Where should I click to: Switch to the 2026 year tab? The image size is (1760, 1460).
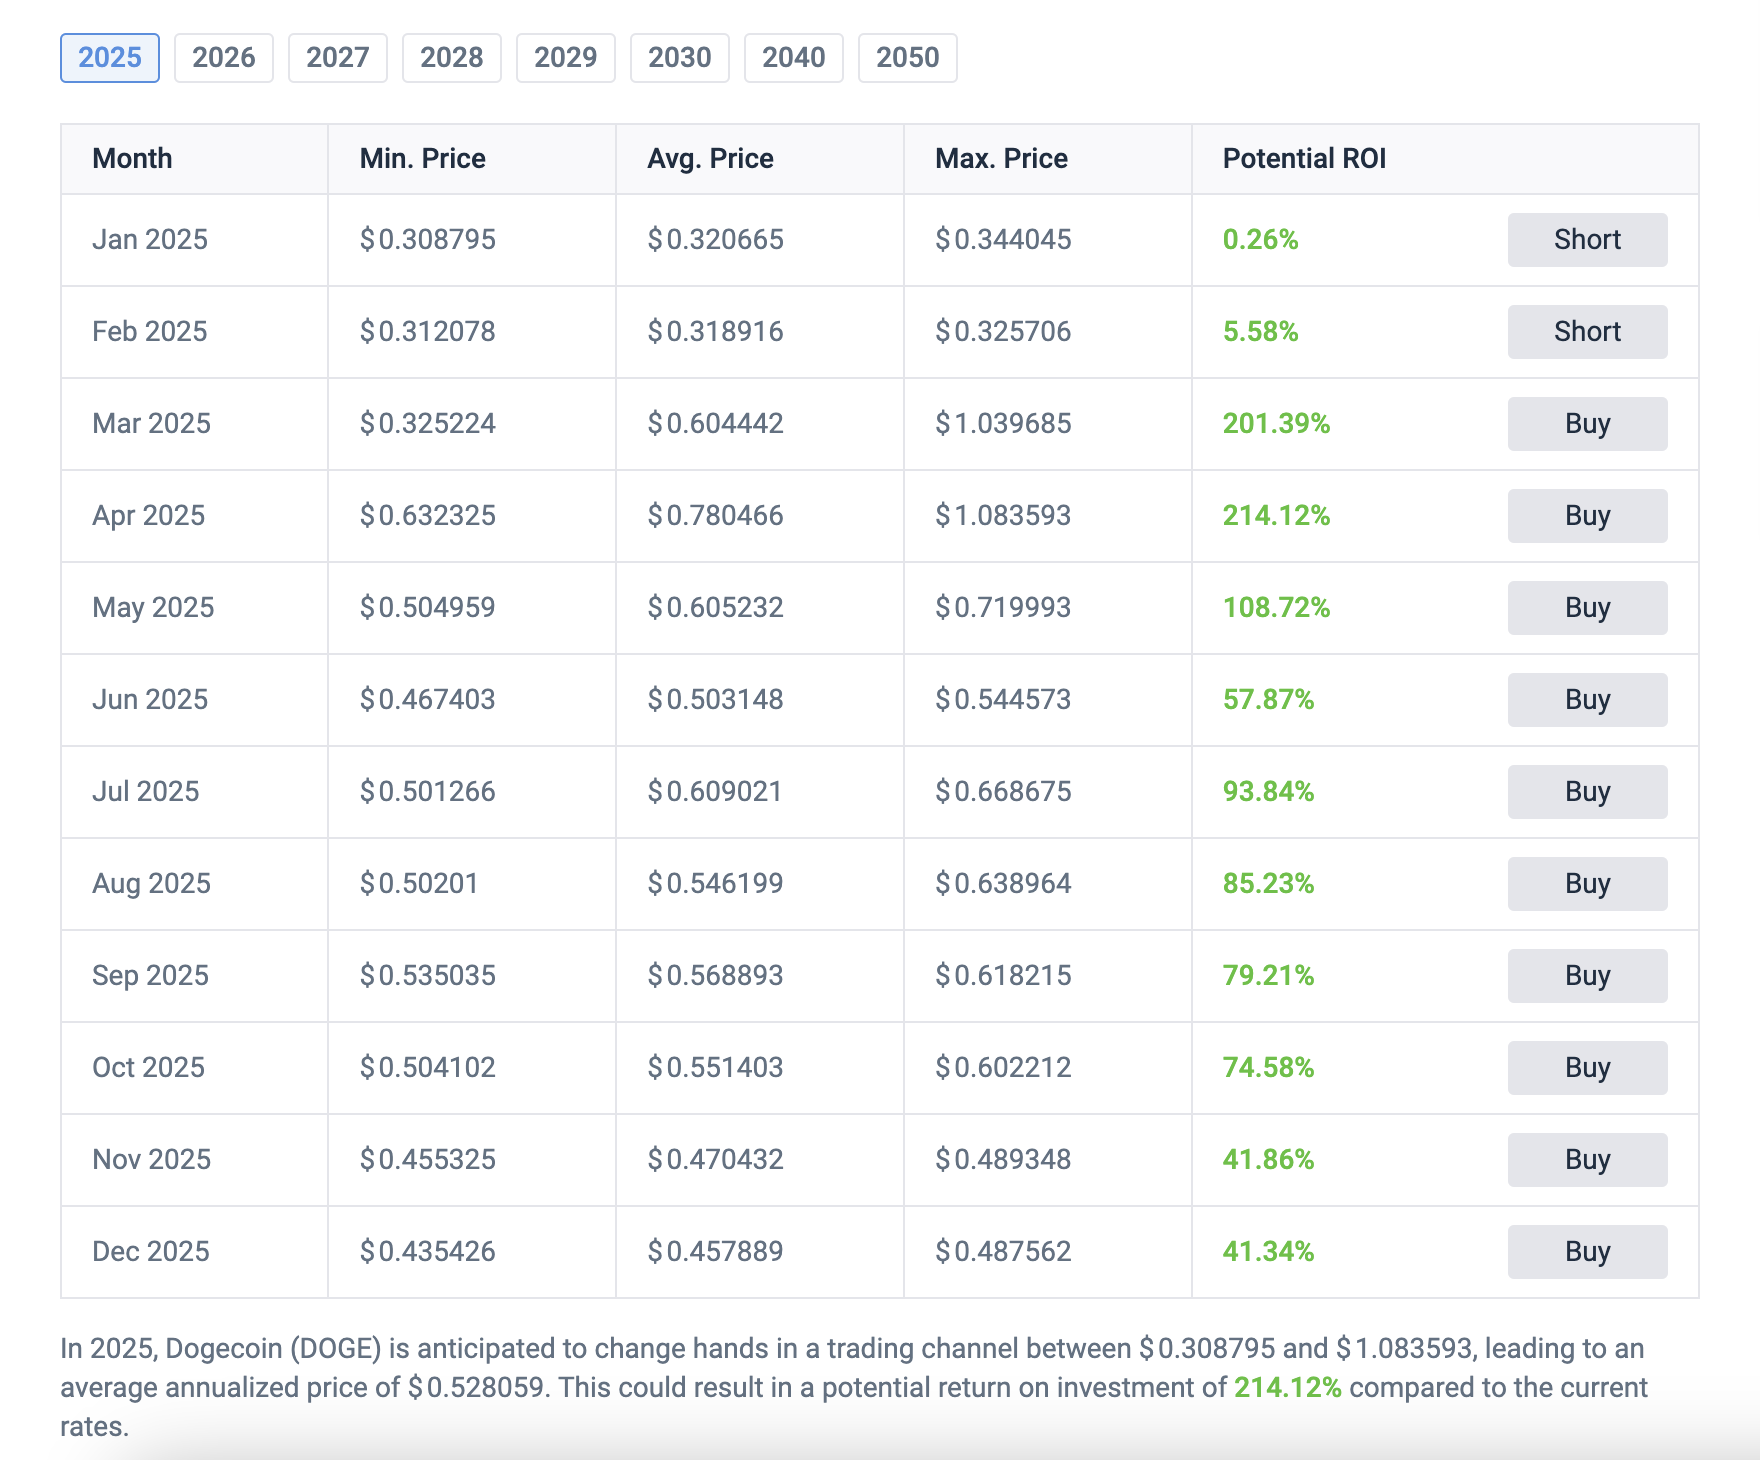pyautogui.click(x=224, y=58)
